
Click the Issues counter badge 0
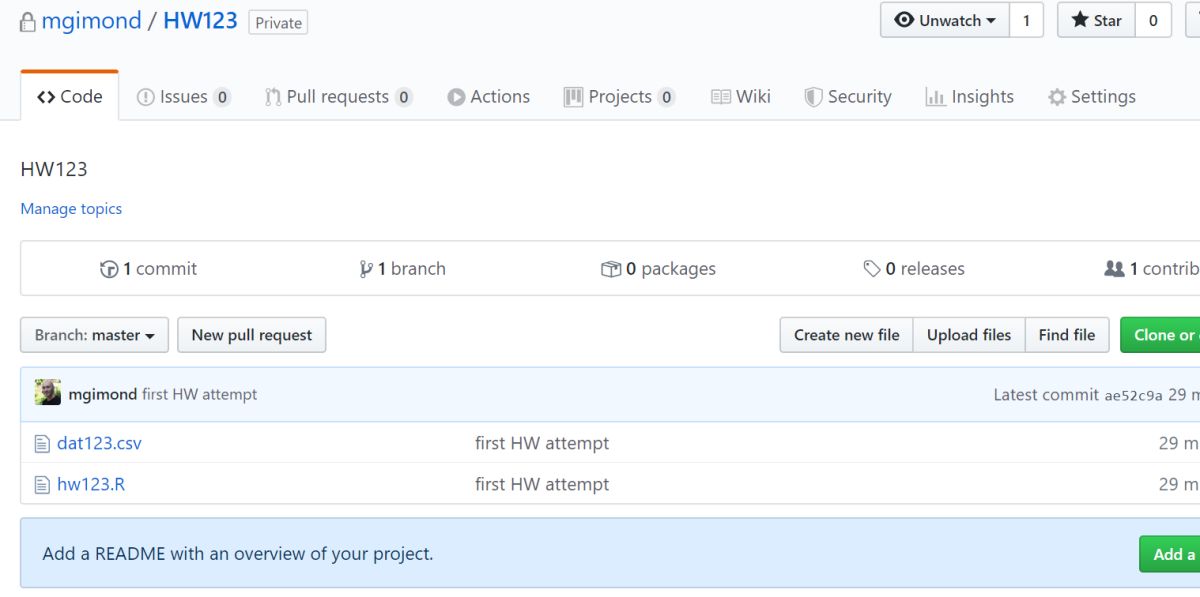point(222,97)
